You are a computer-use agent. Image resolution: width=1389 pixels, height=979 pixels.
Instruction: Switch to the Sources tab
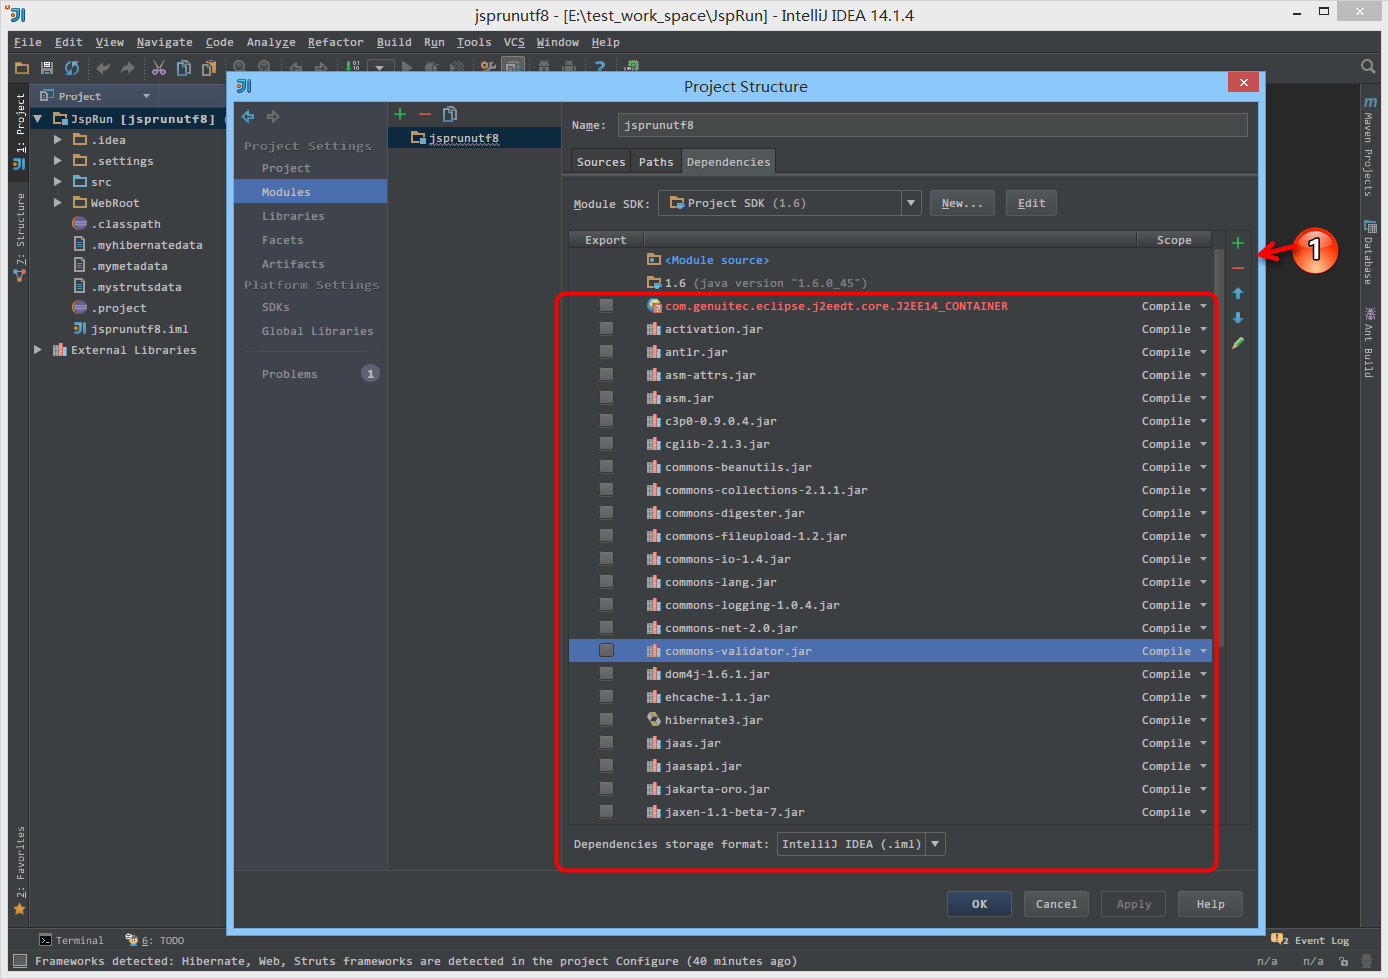(600, 162)
